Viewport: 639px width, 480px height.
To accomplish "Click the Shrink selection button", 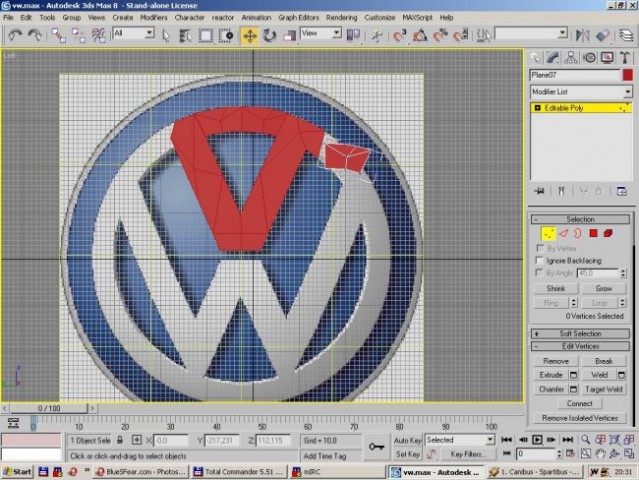I will click(556, 288).
